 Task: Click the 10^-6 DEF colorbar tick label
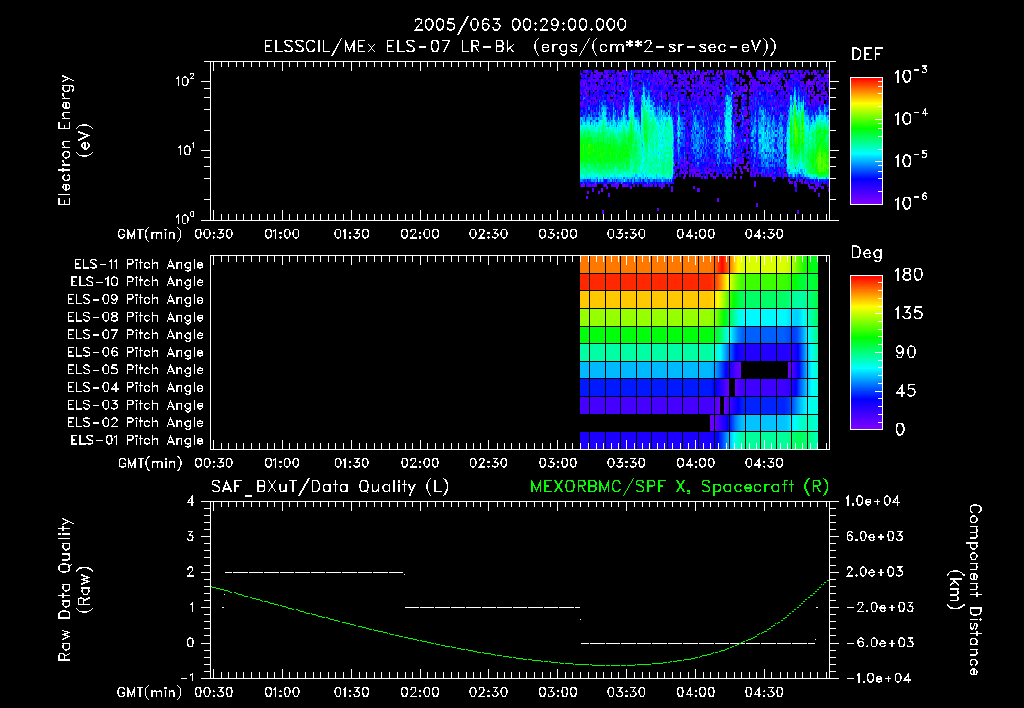pos(910,202)
